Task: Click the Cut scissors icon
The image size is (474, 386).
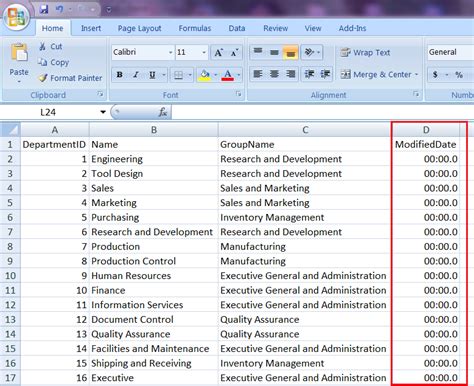Action: 42,46
